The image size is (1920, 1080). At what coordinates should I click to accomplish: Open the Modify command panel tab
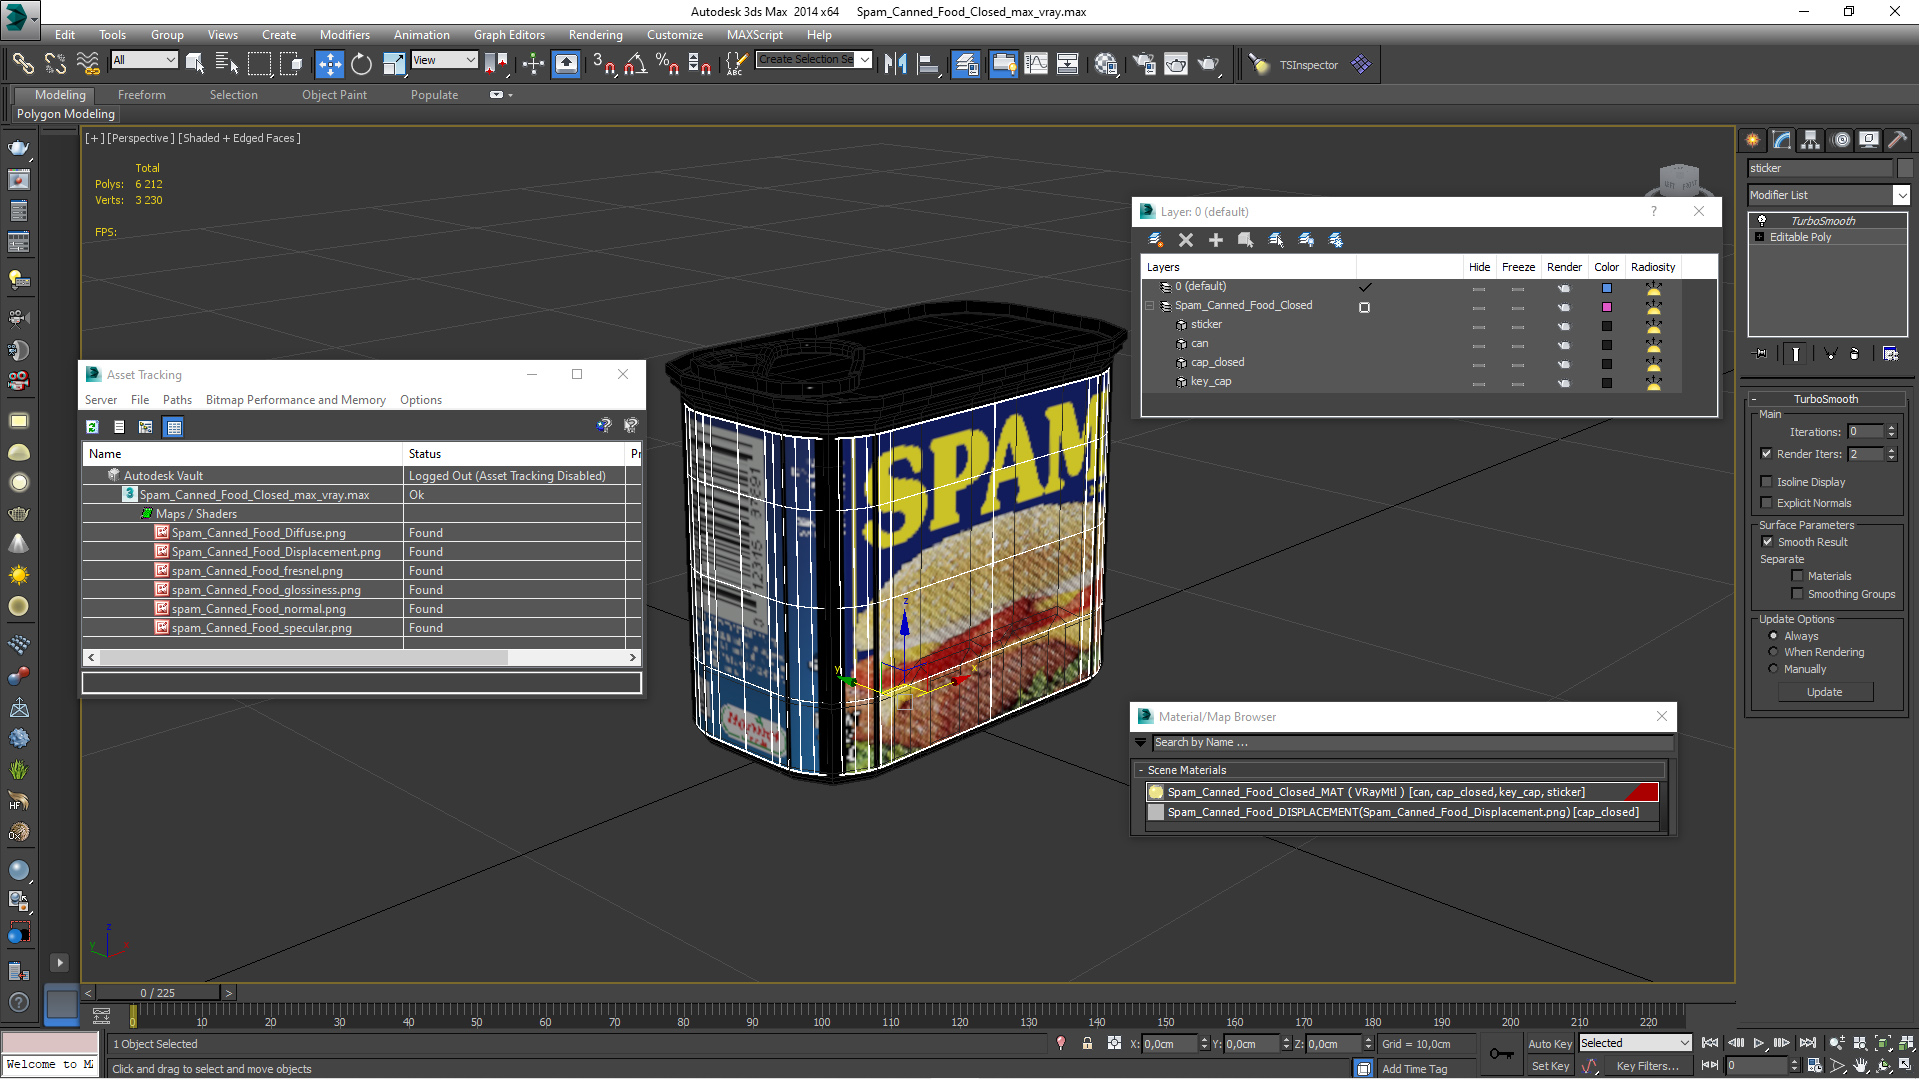1781,140
